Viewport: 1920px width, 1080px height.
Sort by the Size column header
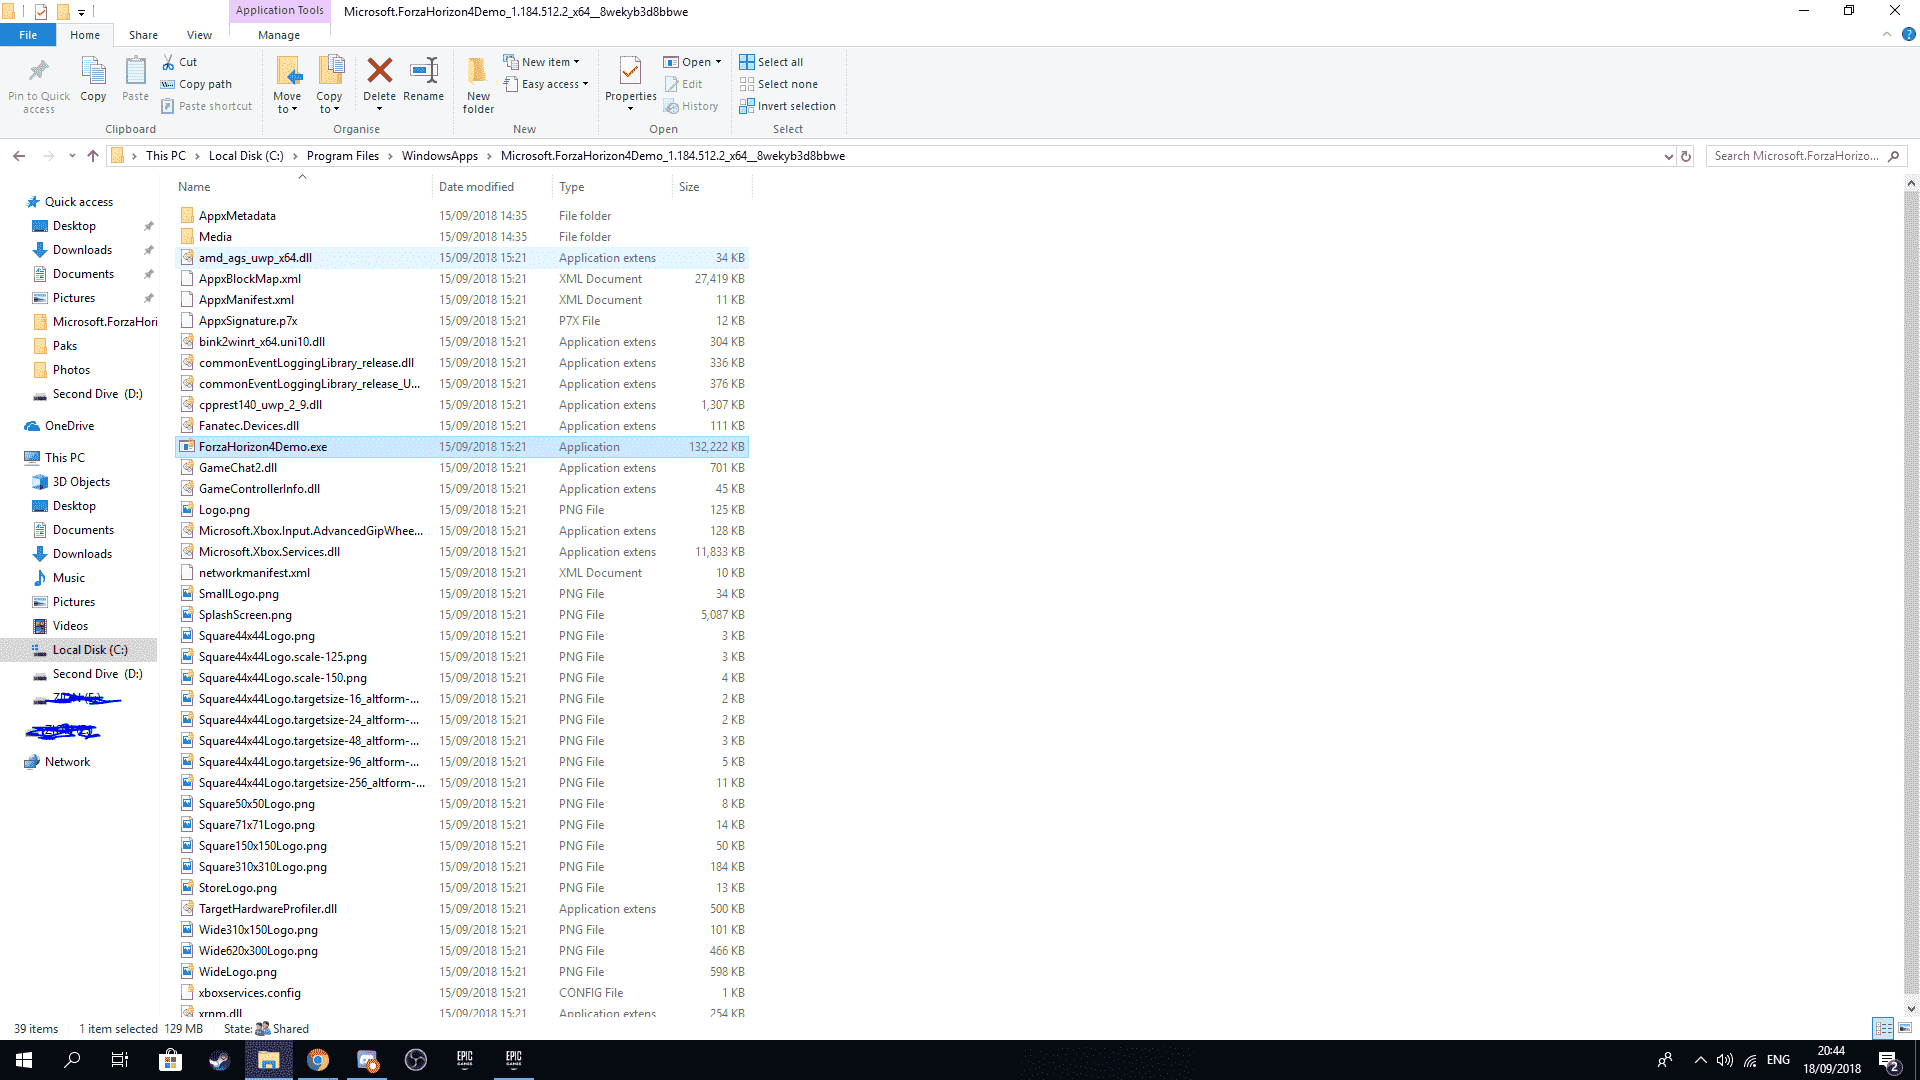pyautogui.click(x=689, y=187)
